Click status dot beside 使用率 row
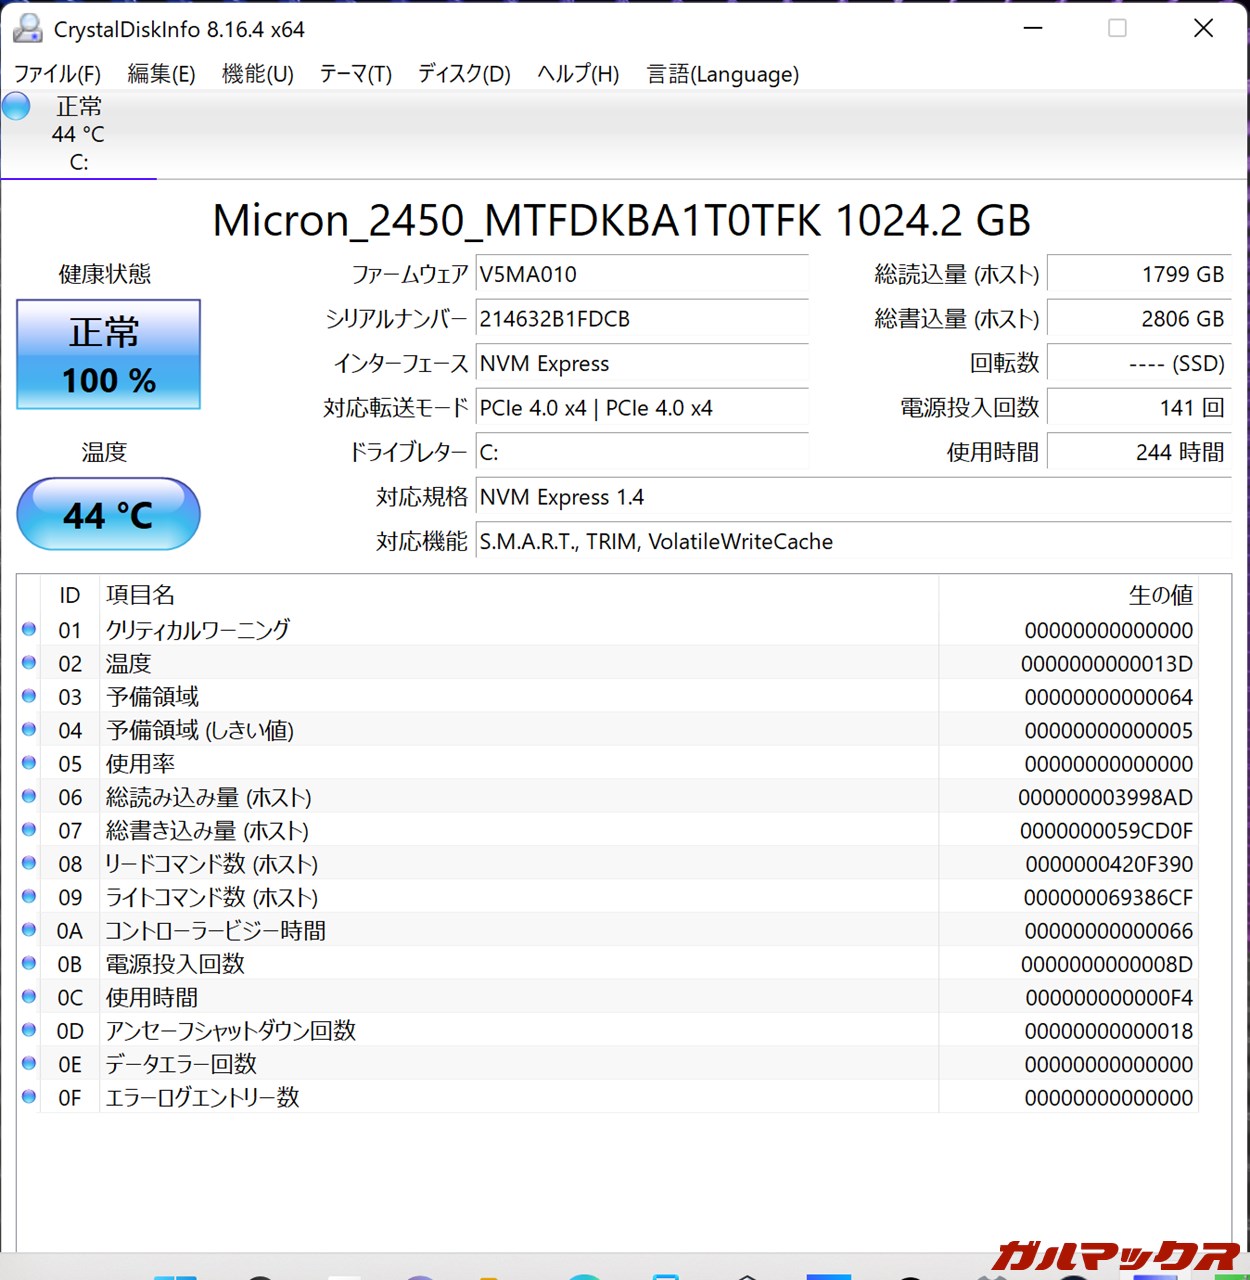This screenshot has width=1250, height=1280. point(29,763)
